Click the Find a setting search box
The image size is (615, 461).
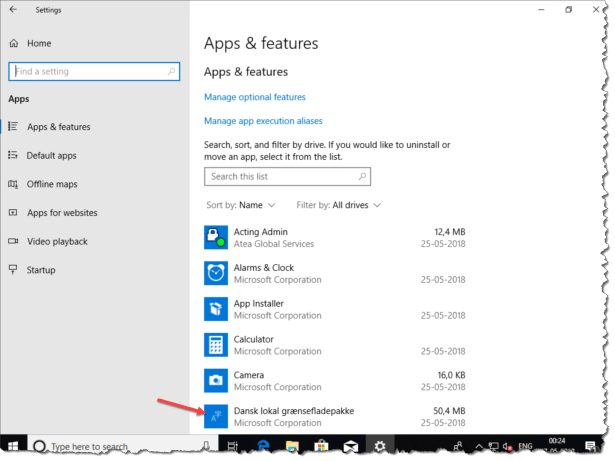pyautogui.click(x=94, y=71)
